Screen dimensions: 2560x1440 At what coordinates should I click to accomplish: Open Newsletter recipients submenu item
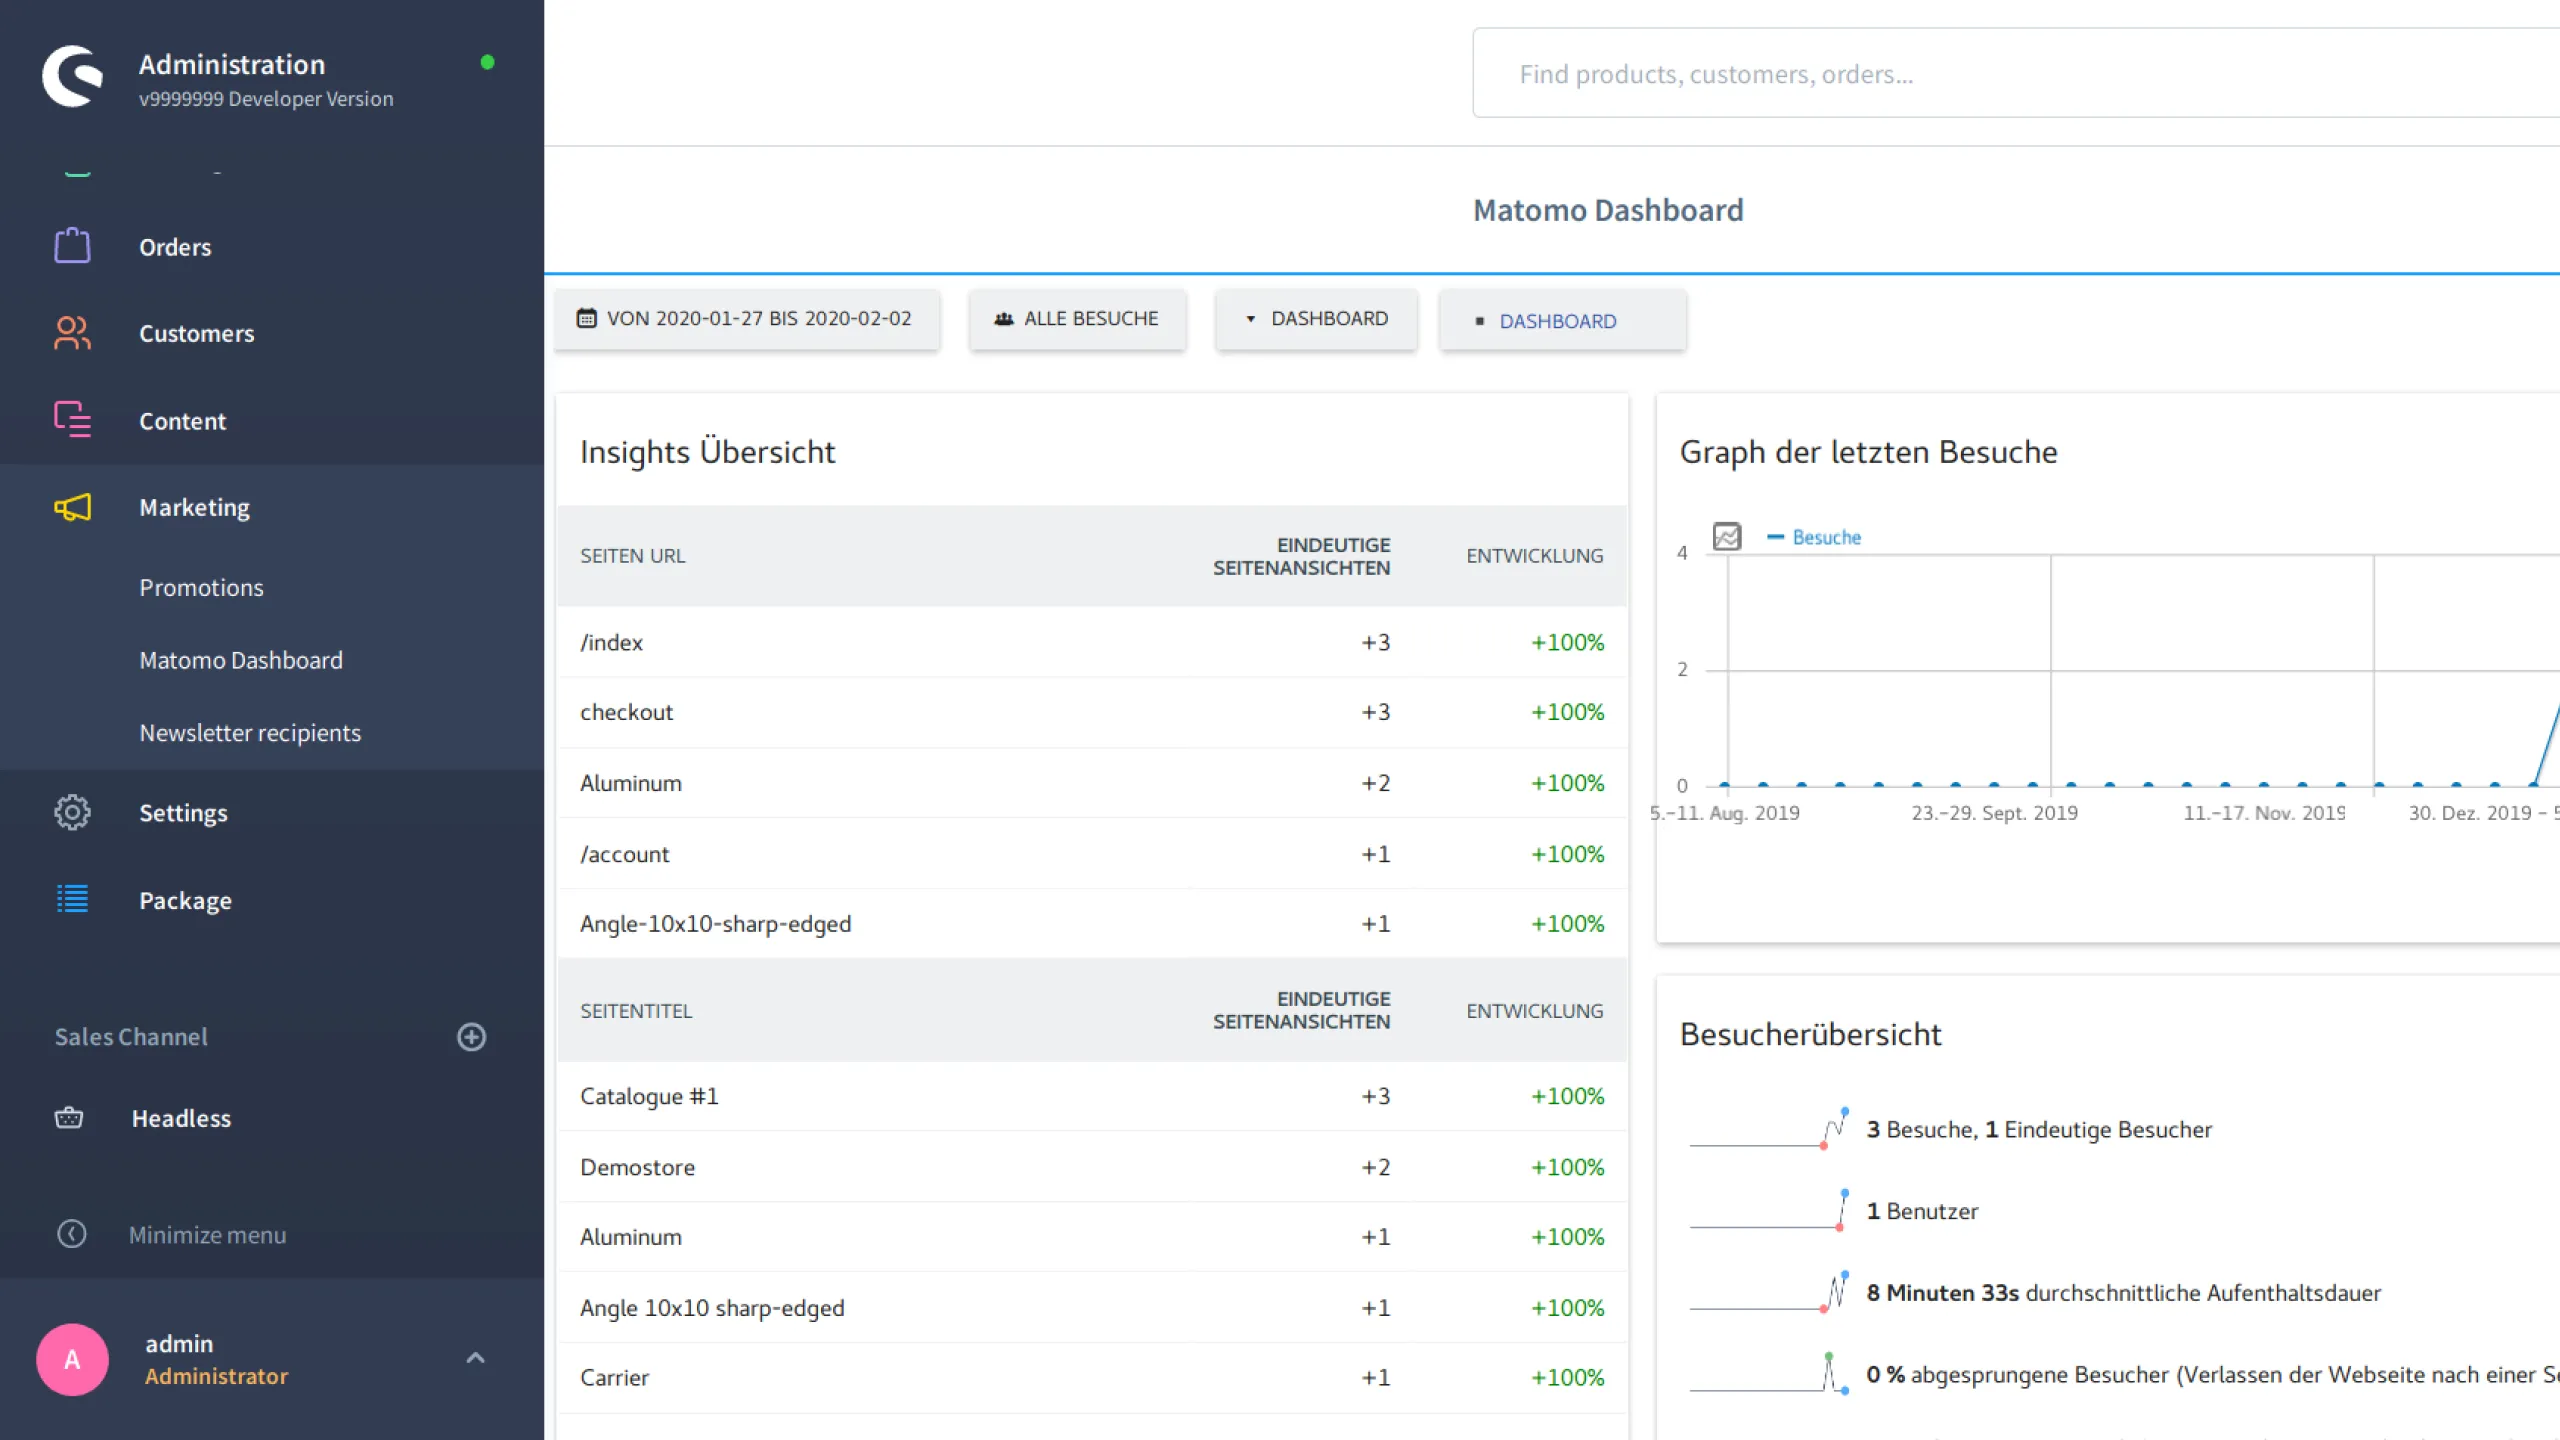[x=250, y=733]
